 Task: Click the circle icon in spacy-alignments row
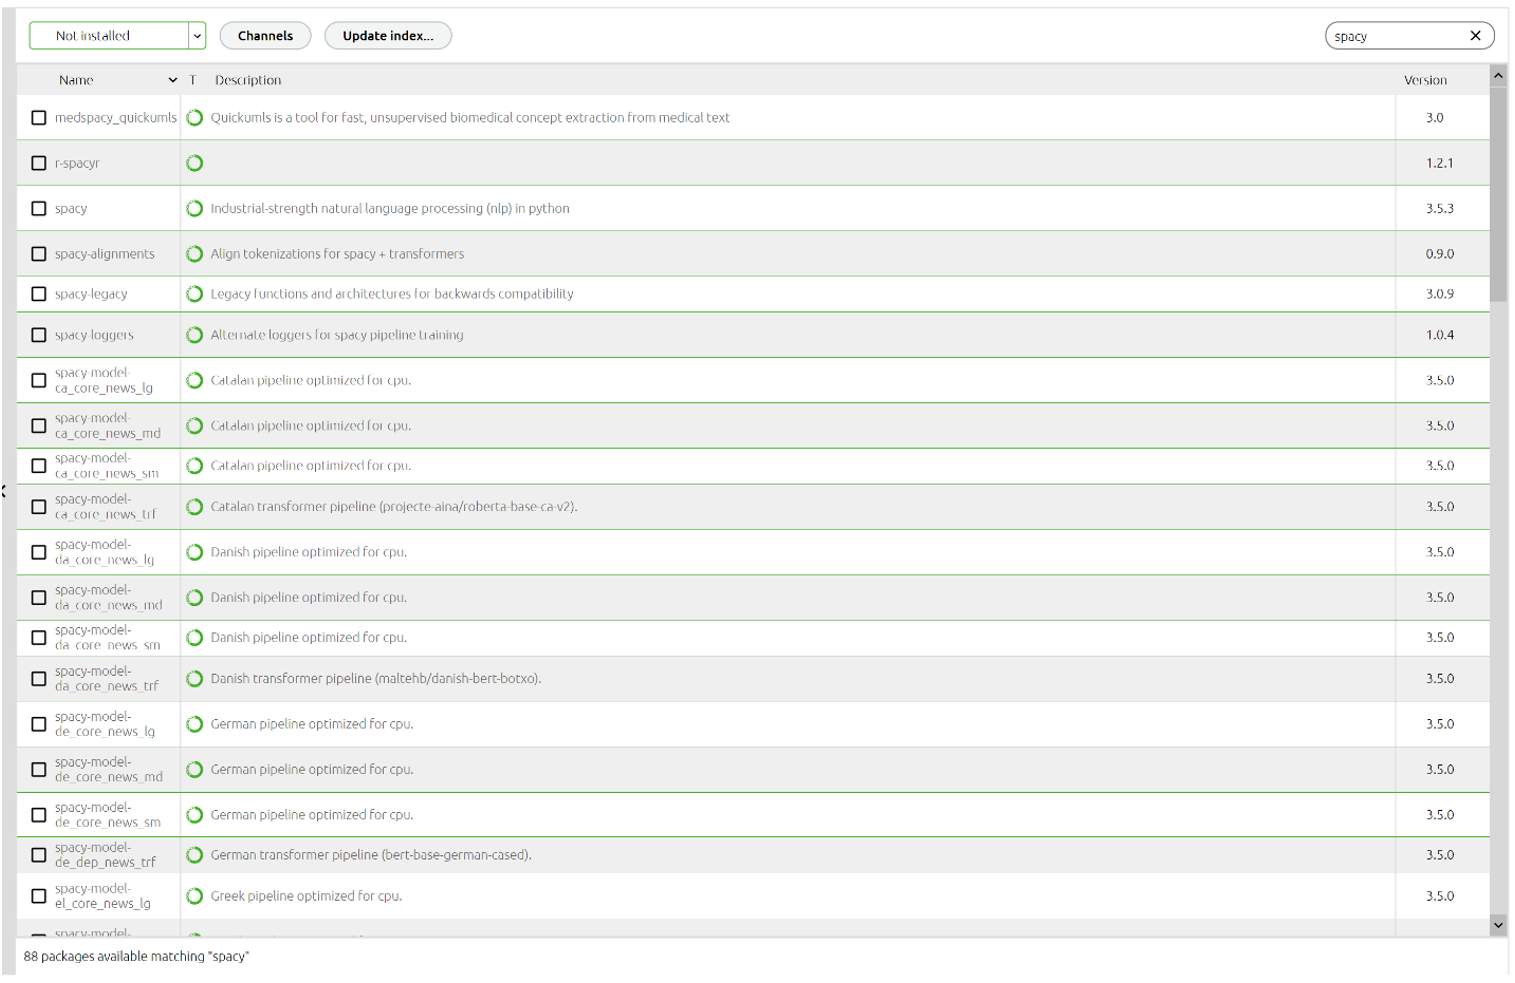click(x=195, y=254)
